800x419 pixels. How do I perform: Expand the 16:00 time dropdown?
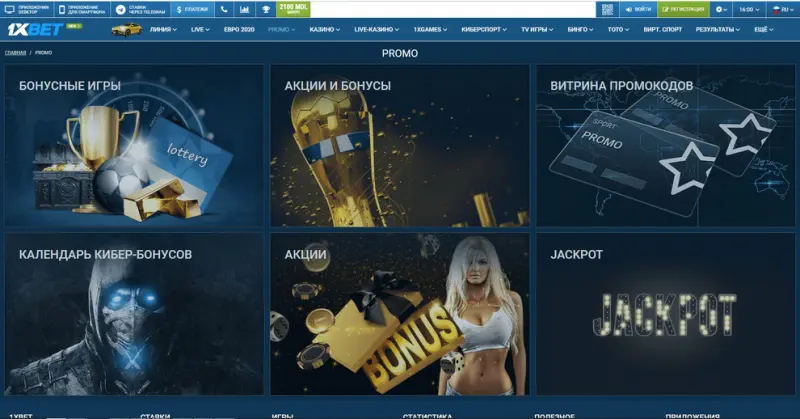click(x=750, y=9)
